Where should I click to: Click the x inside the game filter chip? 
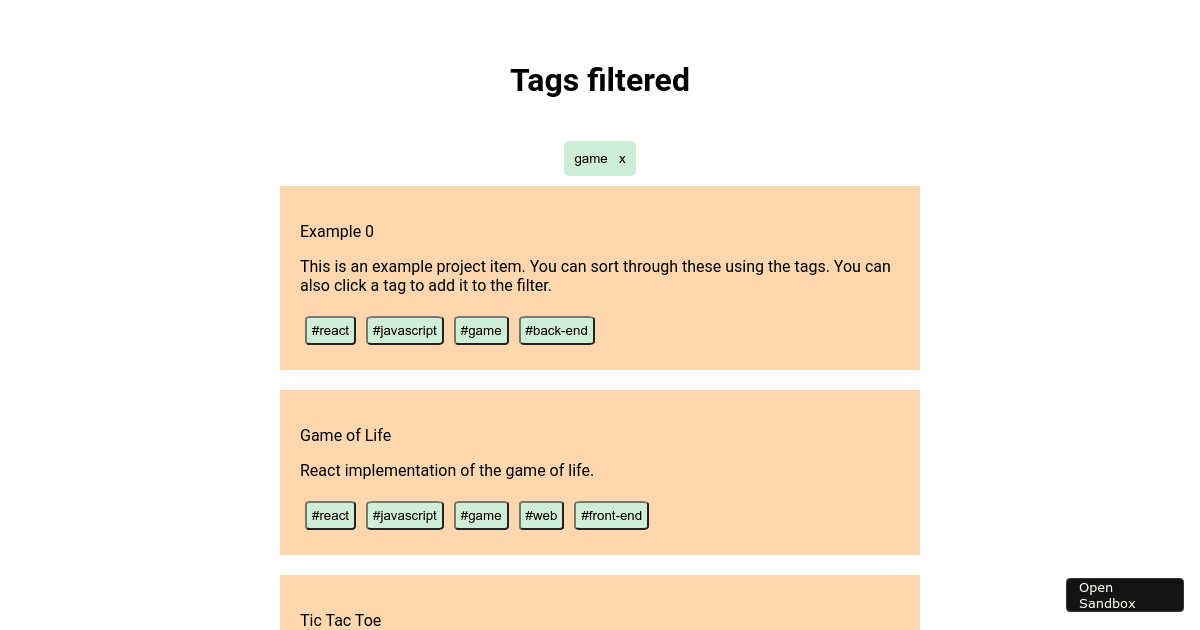(622, 158)
